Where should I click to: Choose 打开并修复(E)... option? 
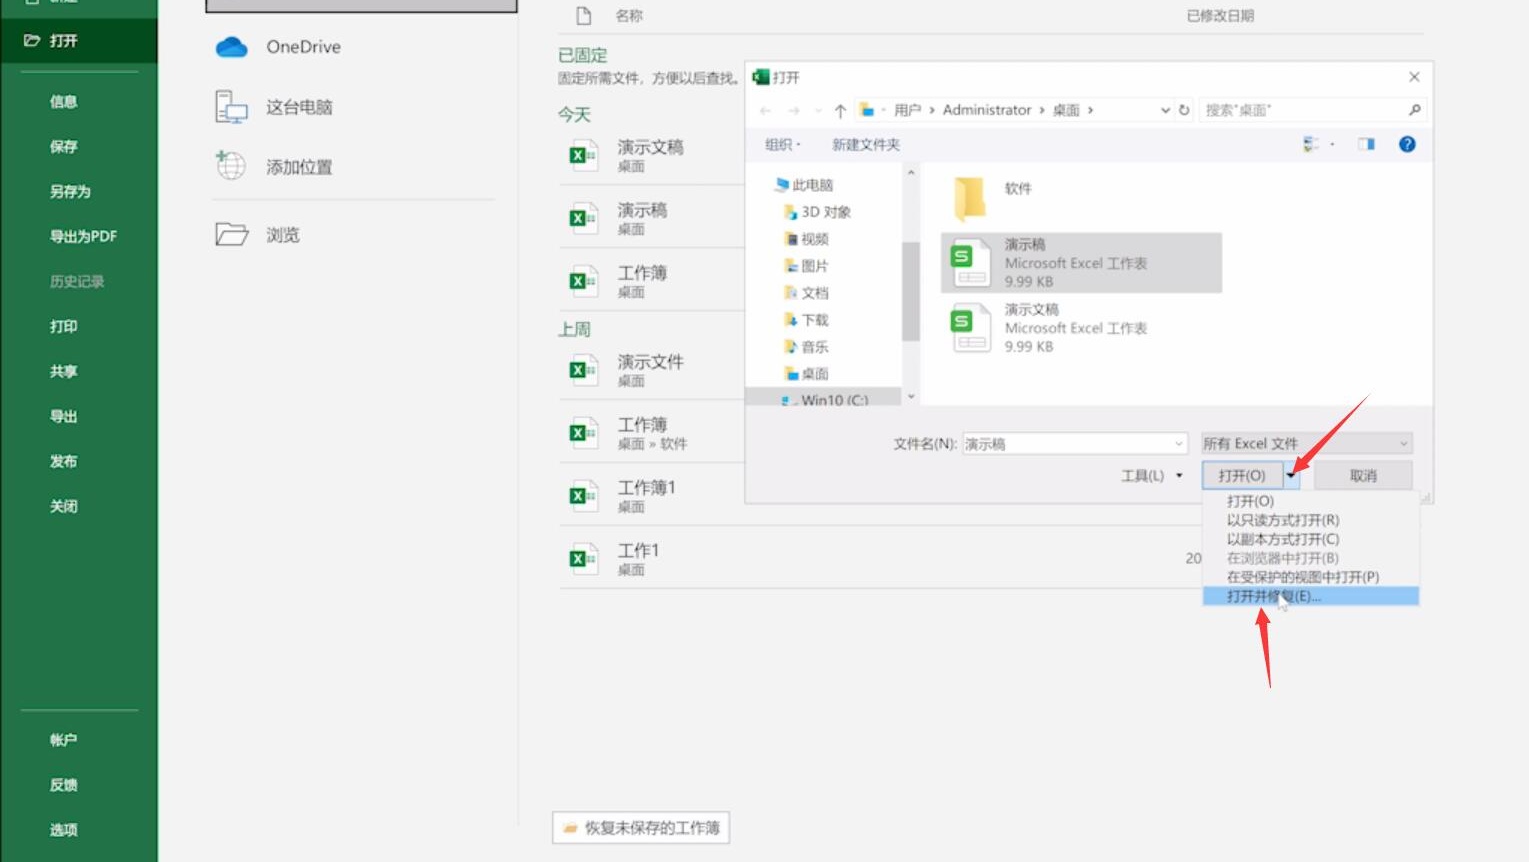click(x=1310, y=596)
